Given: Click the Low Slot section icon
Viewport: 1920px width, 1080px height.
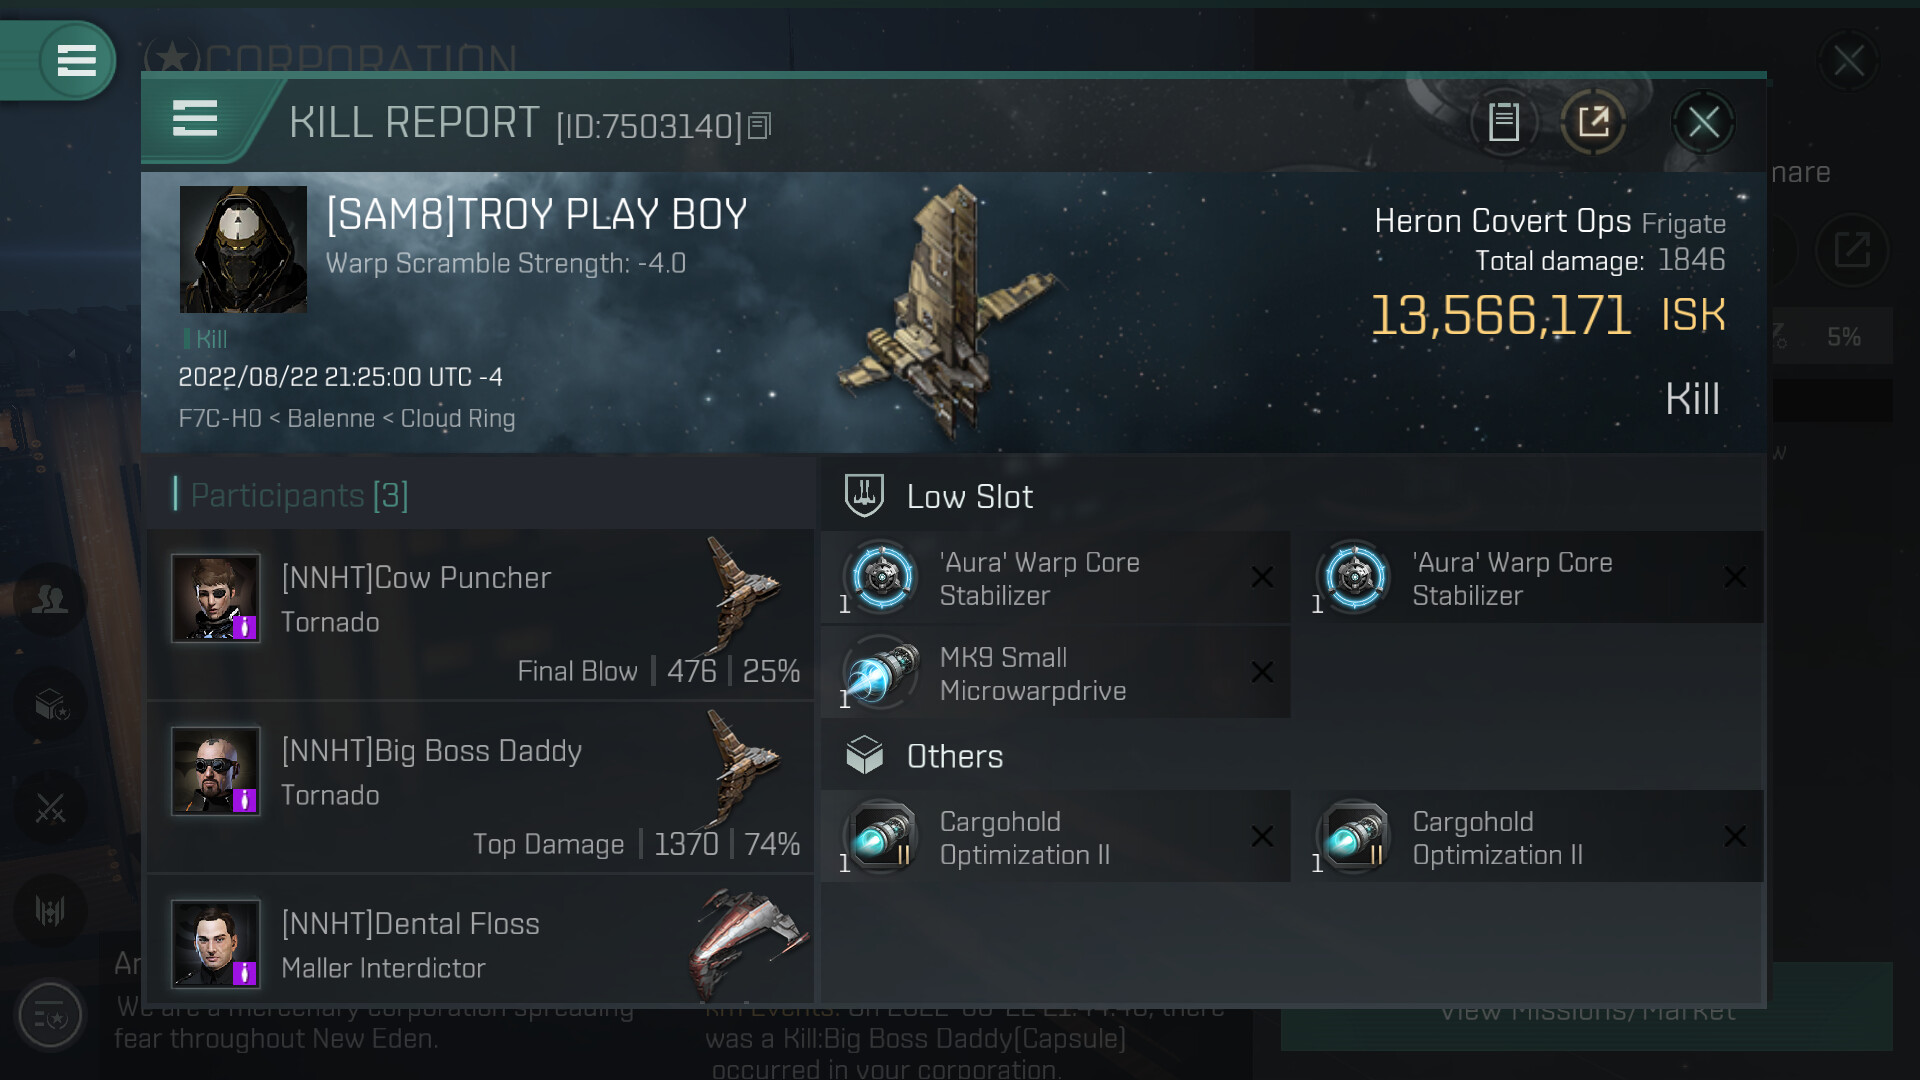Looking at the screenshot, I should coord(864,496).
